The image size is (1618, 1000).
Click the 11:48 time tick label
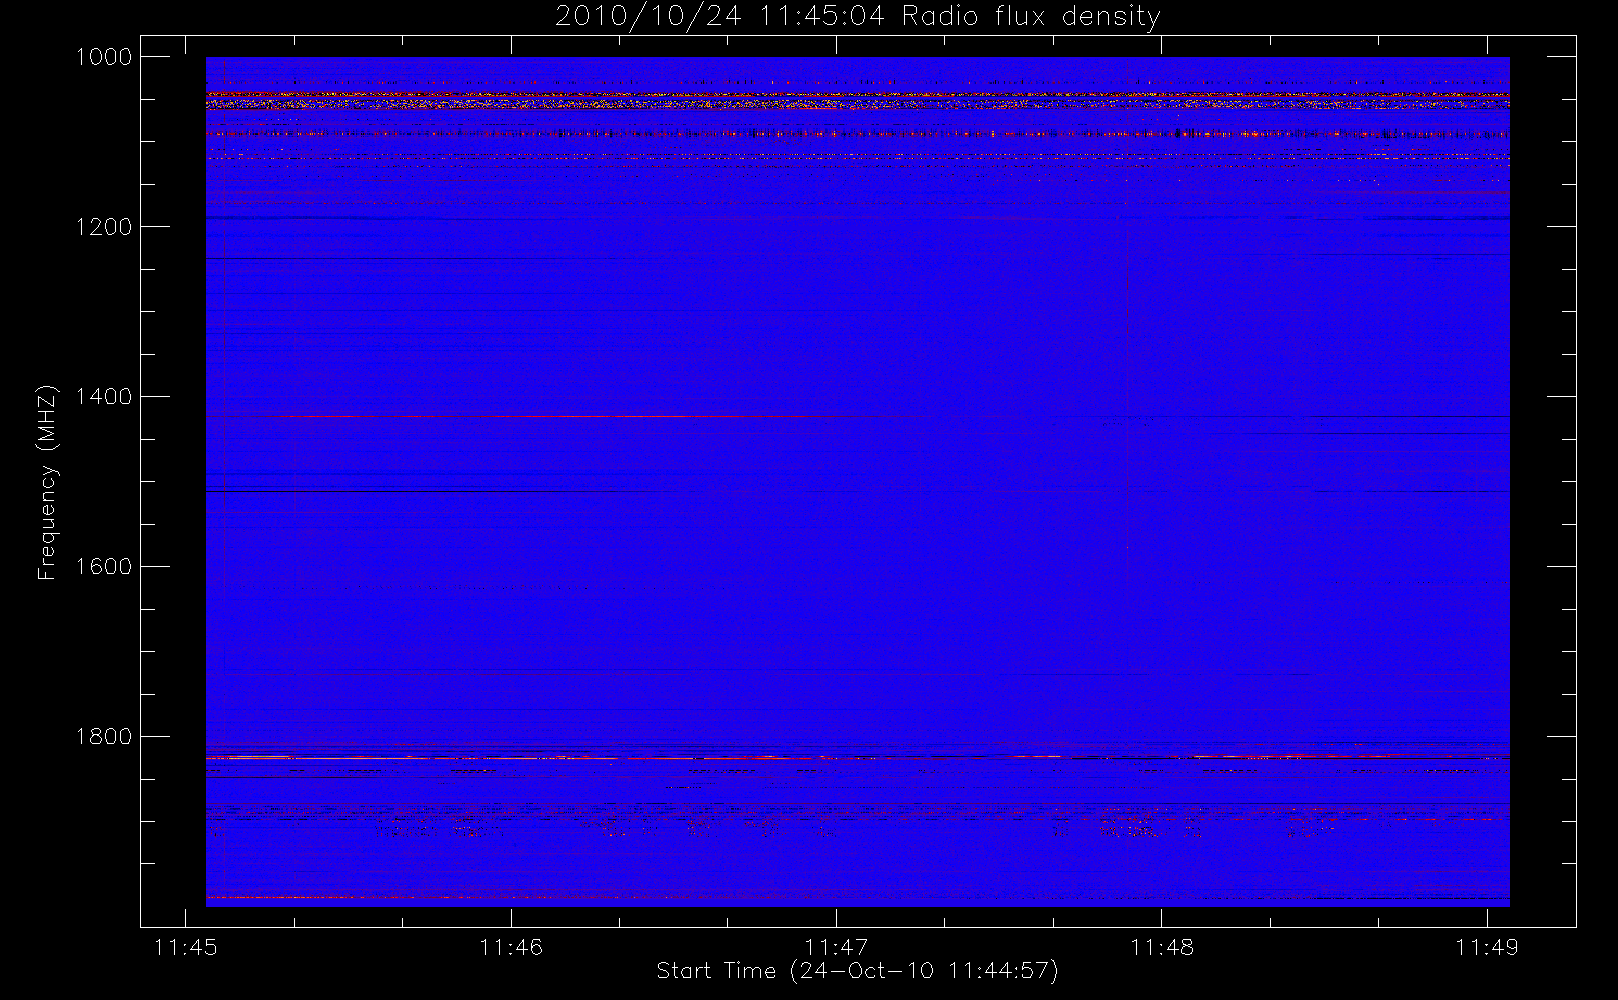click(1162, 947)
